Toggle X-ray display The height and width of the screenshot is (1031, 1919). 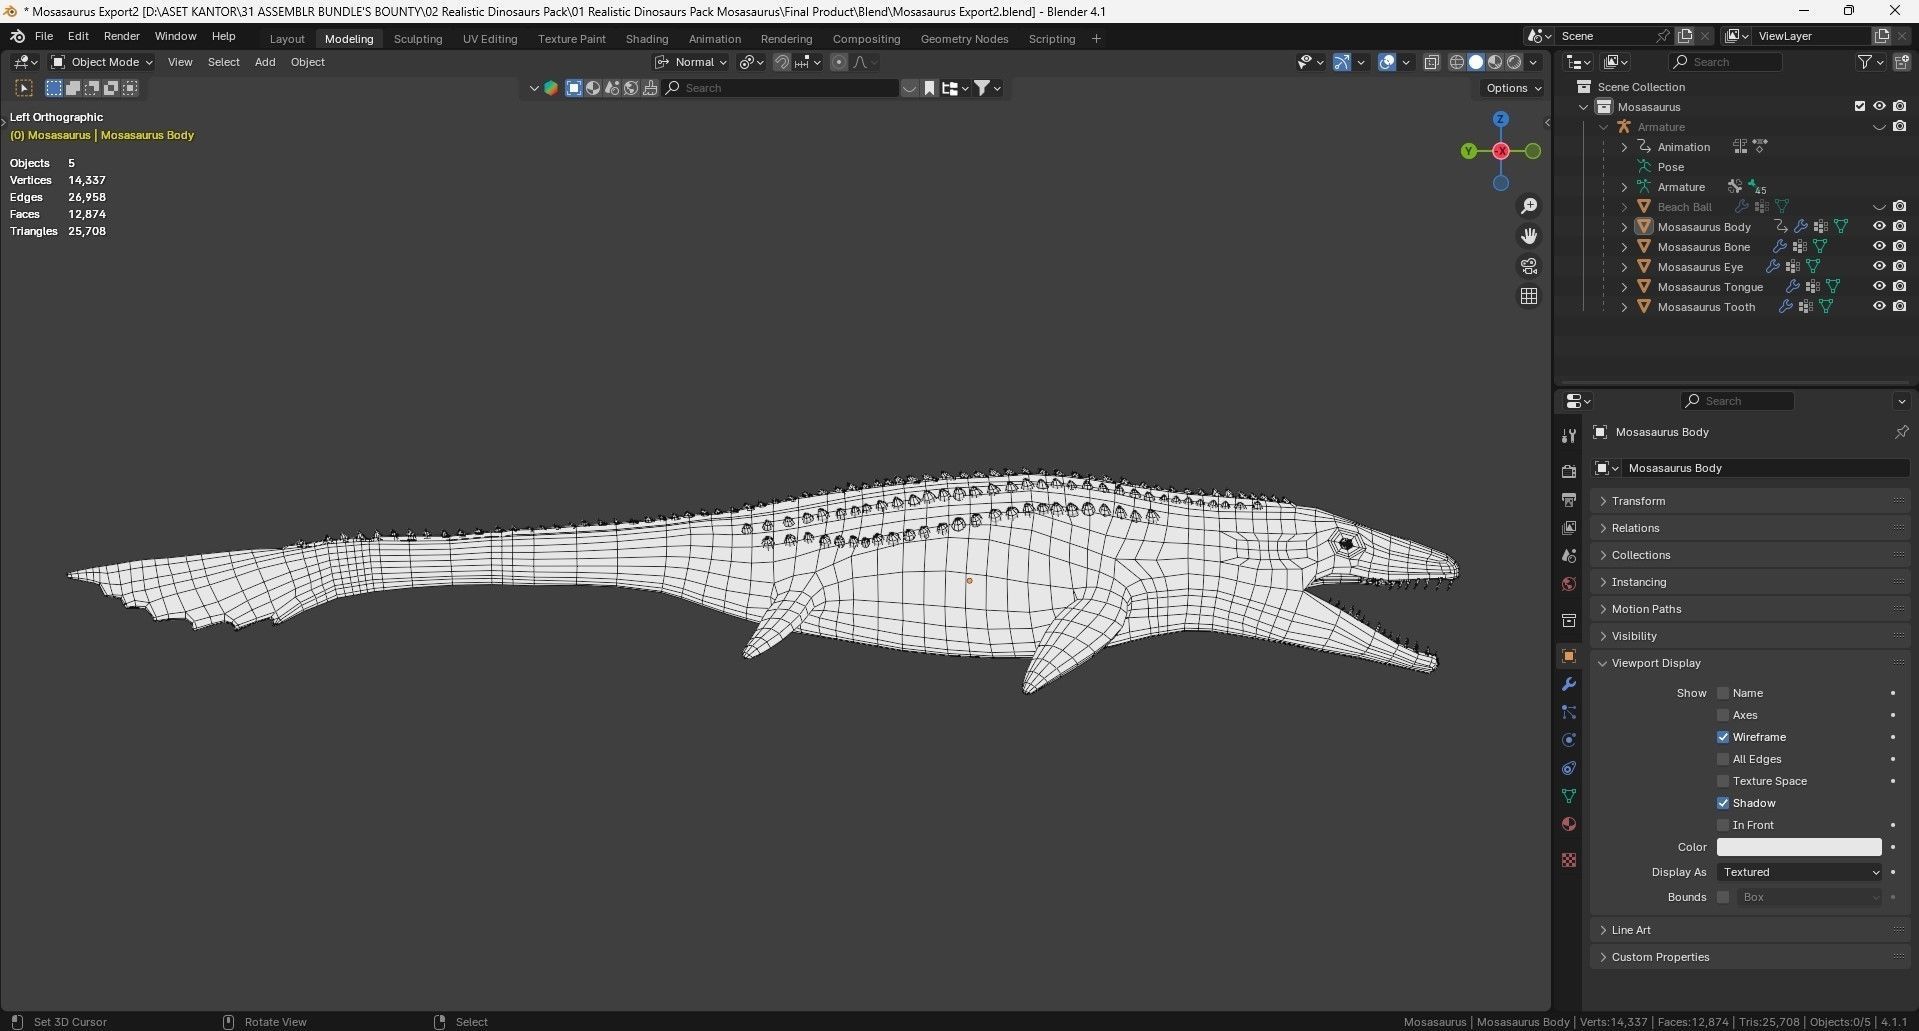1431,62
